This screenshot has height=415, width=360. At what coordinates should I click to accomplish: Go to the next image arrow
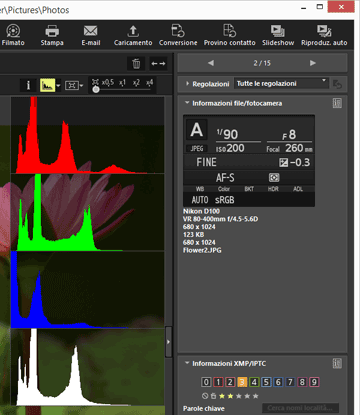(312, 63)
